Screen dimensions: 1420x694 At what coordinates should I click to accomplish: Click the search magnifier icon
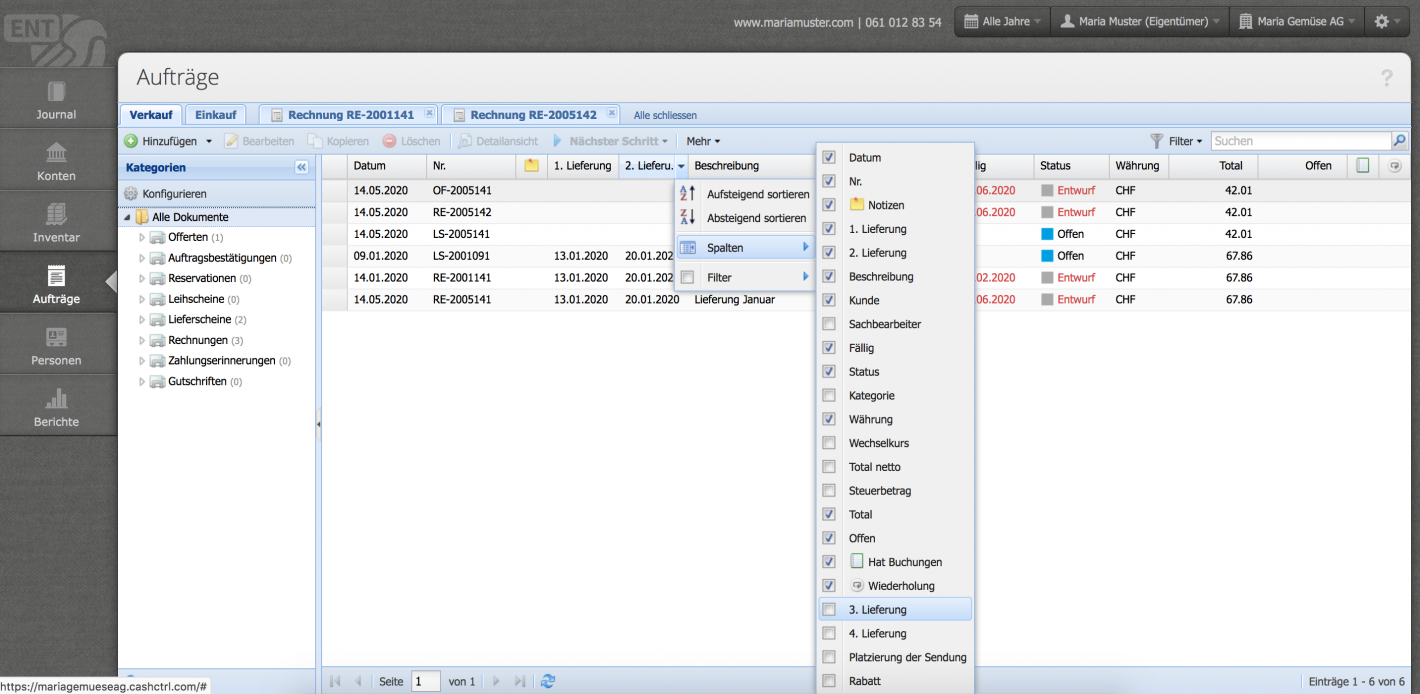tap(1400, 141)
